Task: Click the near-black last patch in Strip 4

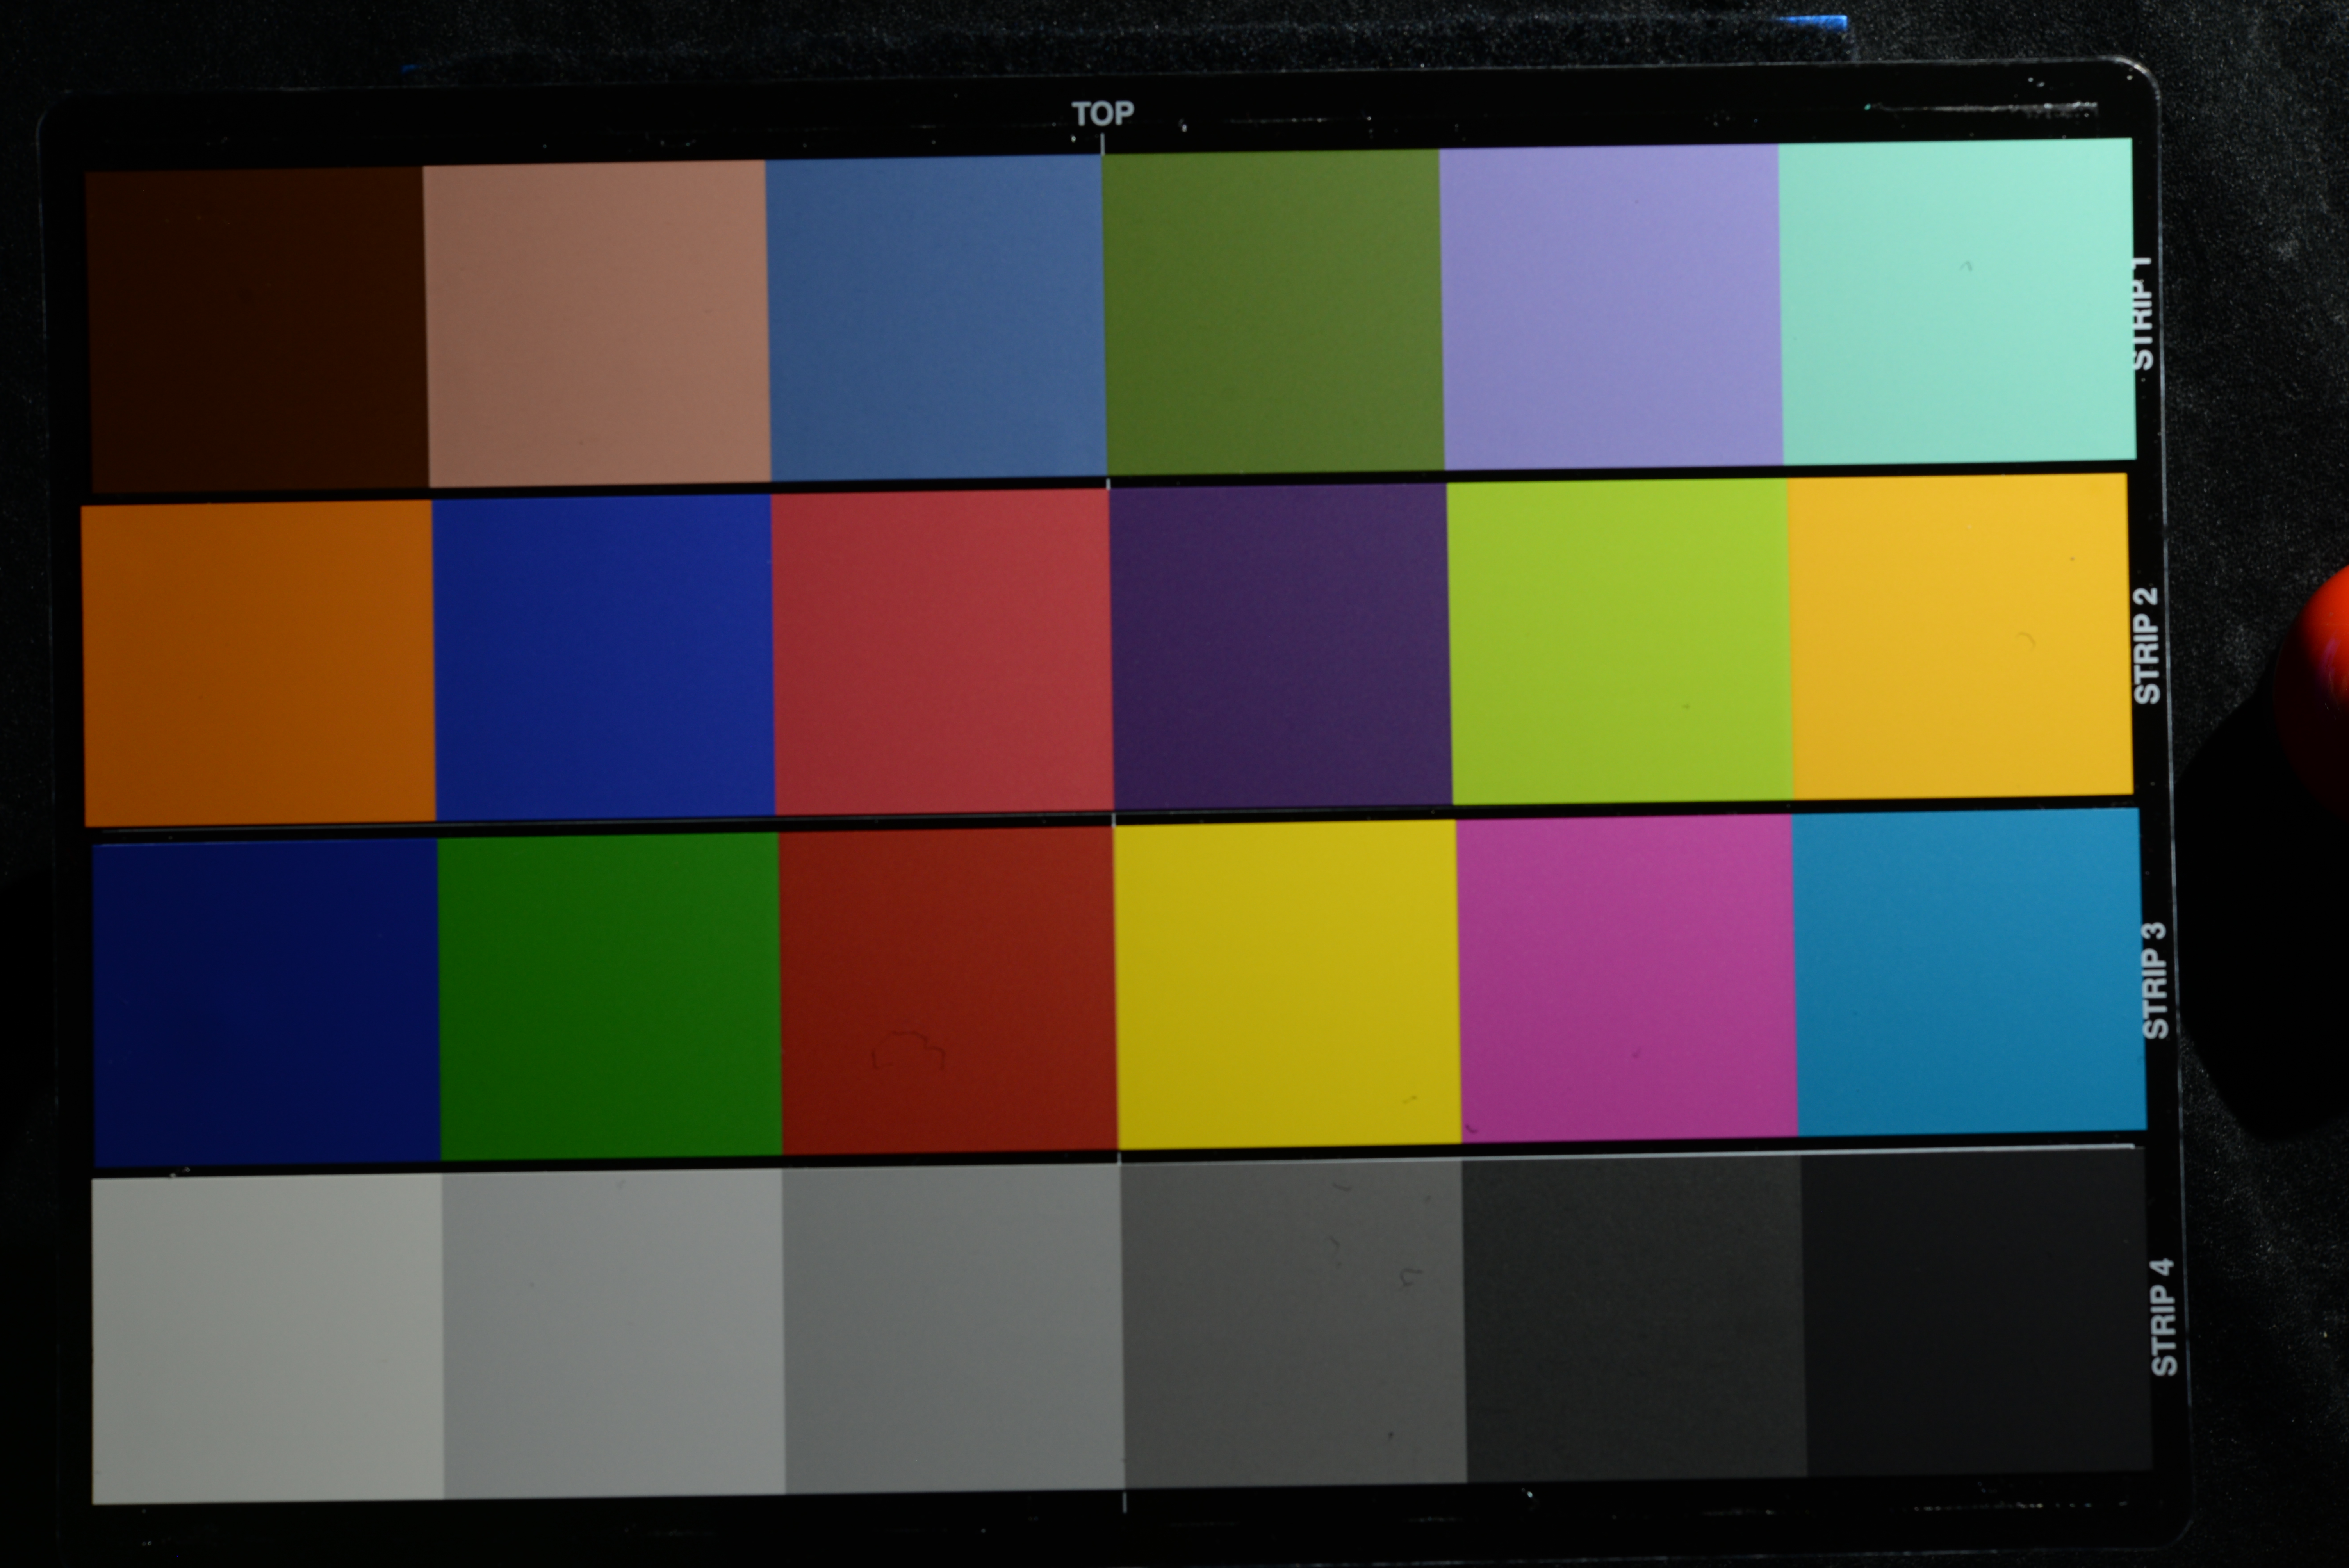Action: (1977, 1311)
